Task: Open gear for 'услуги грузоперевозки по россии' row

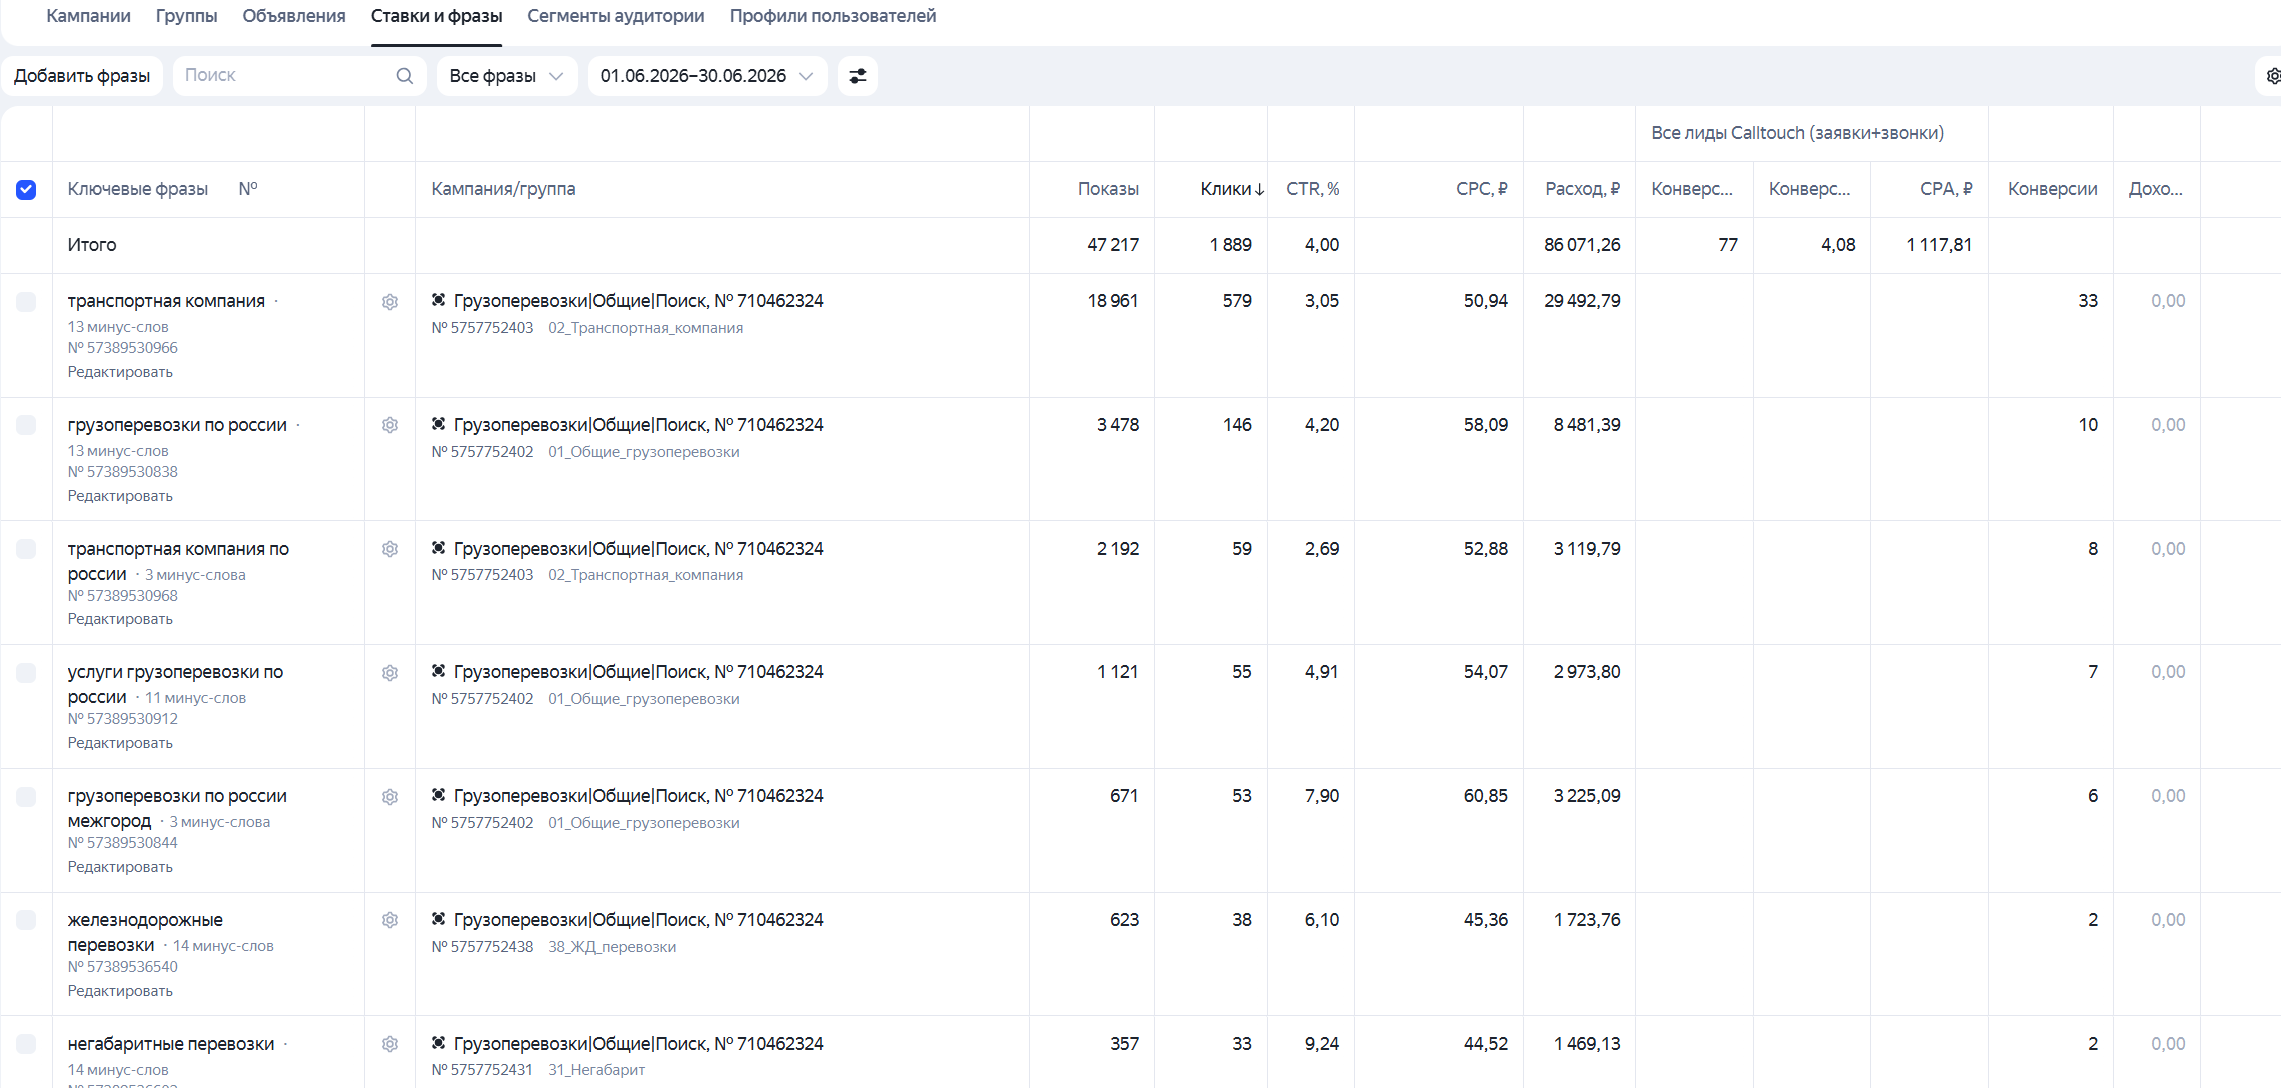Action: [390, 673]
